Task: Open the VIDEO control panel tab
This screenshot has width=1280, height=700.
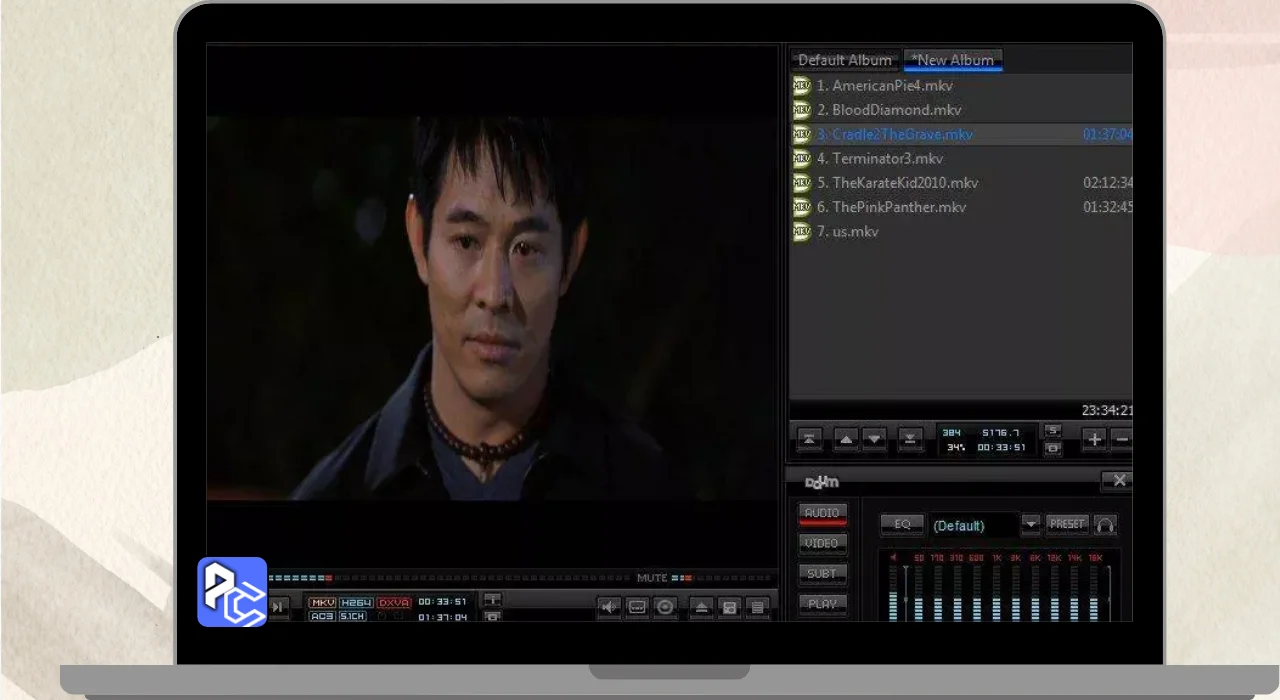Action: [822, 543]
